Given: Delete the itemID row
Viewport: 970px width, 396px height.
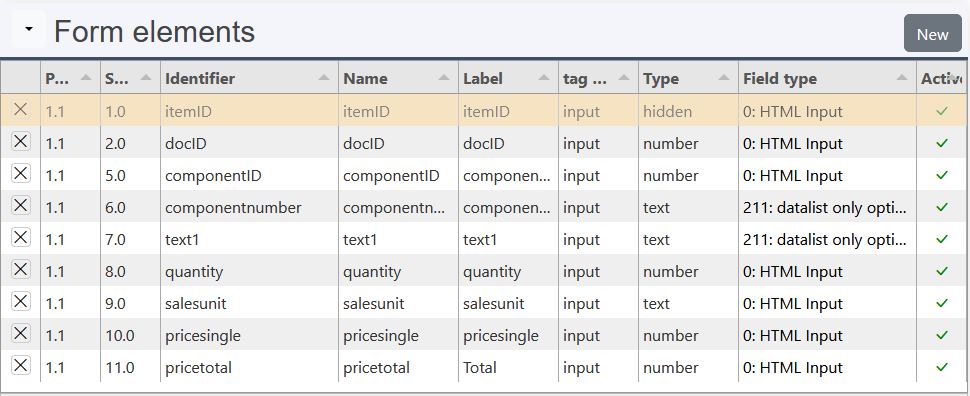Looking at the screenshot, I should [x=20, y=110].
